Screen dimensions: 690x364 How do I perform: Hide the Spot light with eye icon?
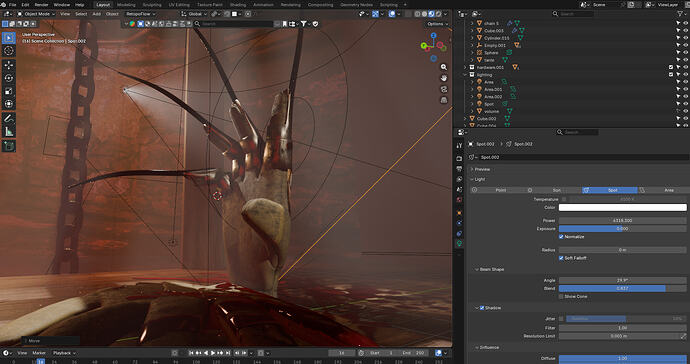[x=685, y=104]
